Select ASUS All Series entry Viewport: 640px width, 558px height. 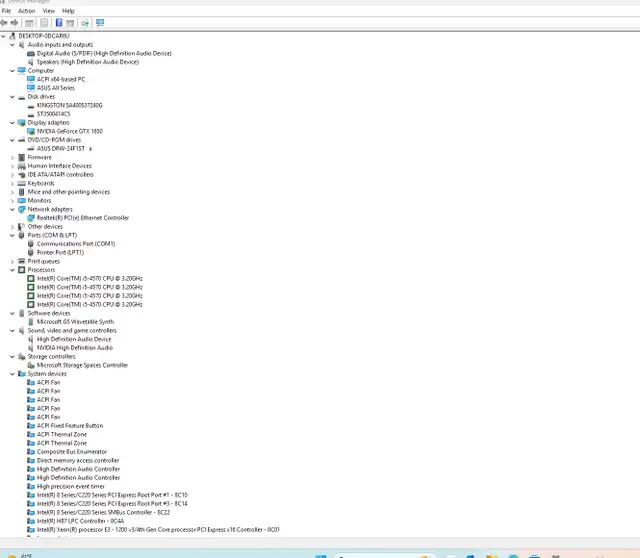pos(56,88)
